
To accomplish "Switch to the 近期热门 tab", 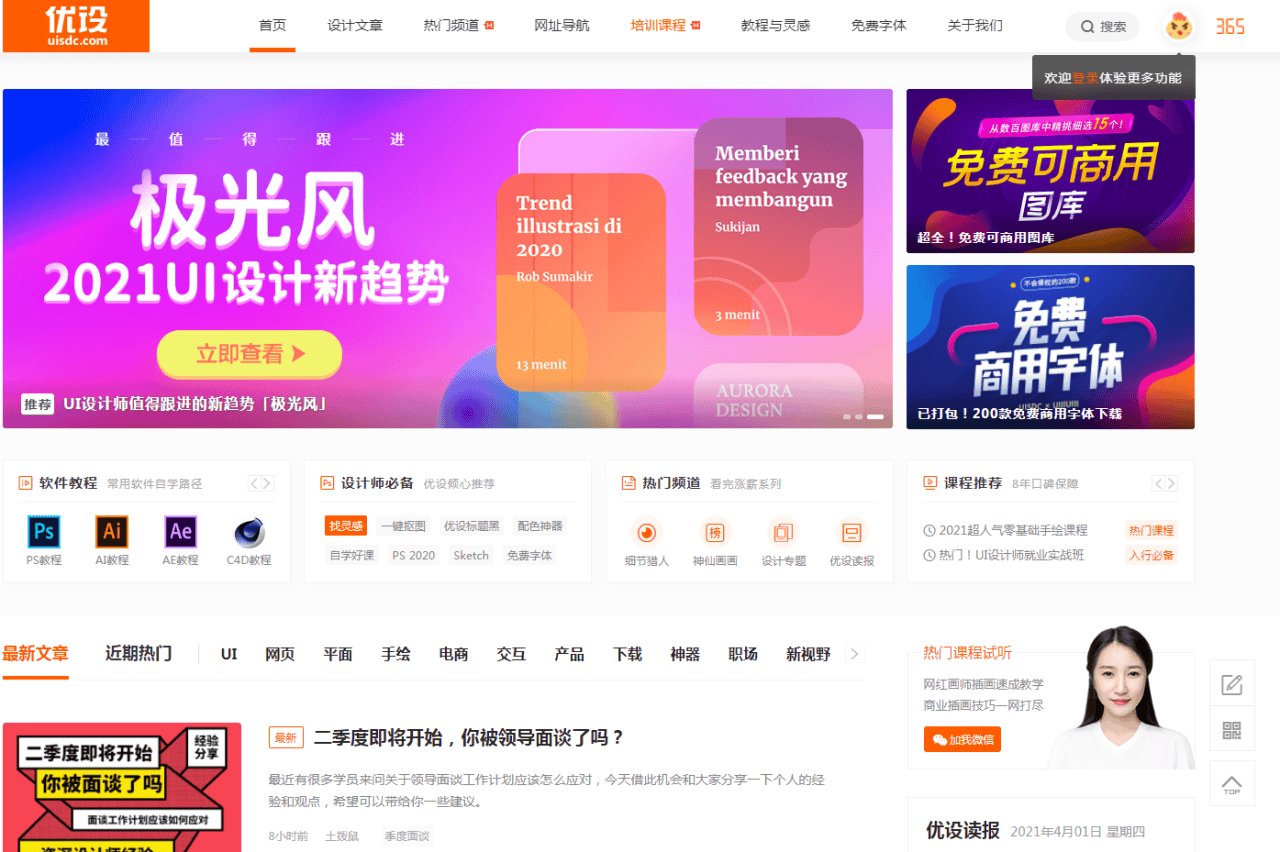I will click(x=138, y=654).
